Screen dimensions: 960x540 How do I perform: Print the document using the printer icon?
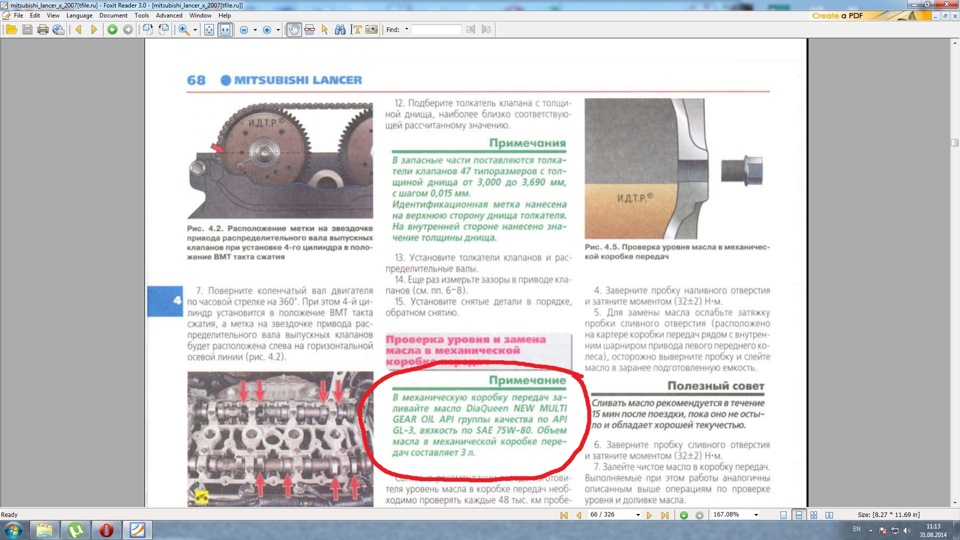click(42, 29)
